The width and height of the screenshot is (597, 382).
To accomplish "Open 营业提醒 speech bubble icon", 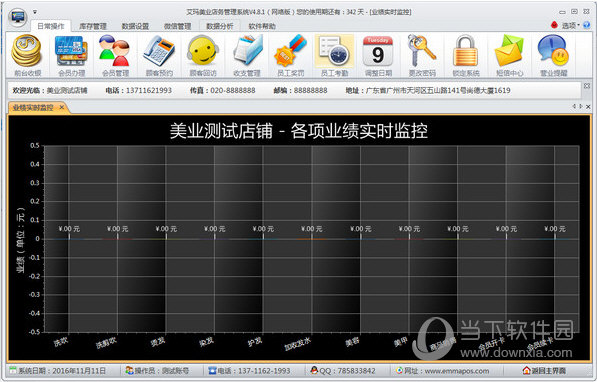I will click(x=553, y=56).
